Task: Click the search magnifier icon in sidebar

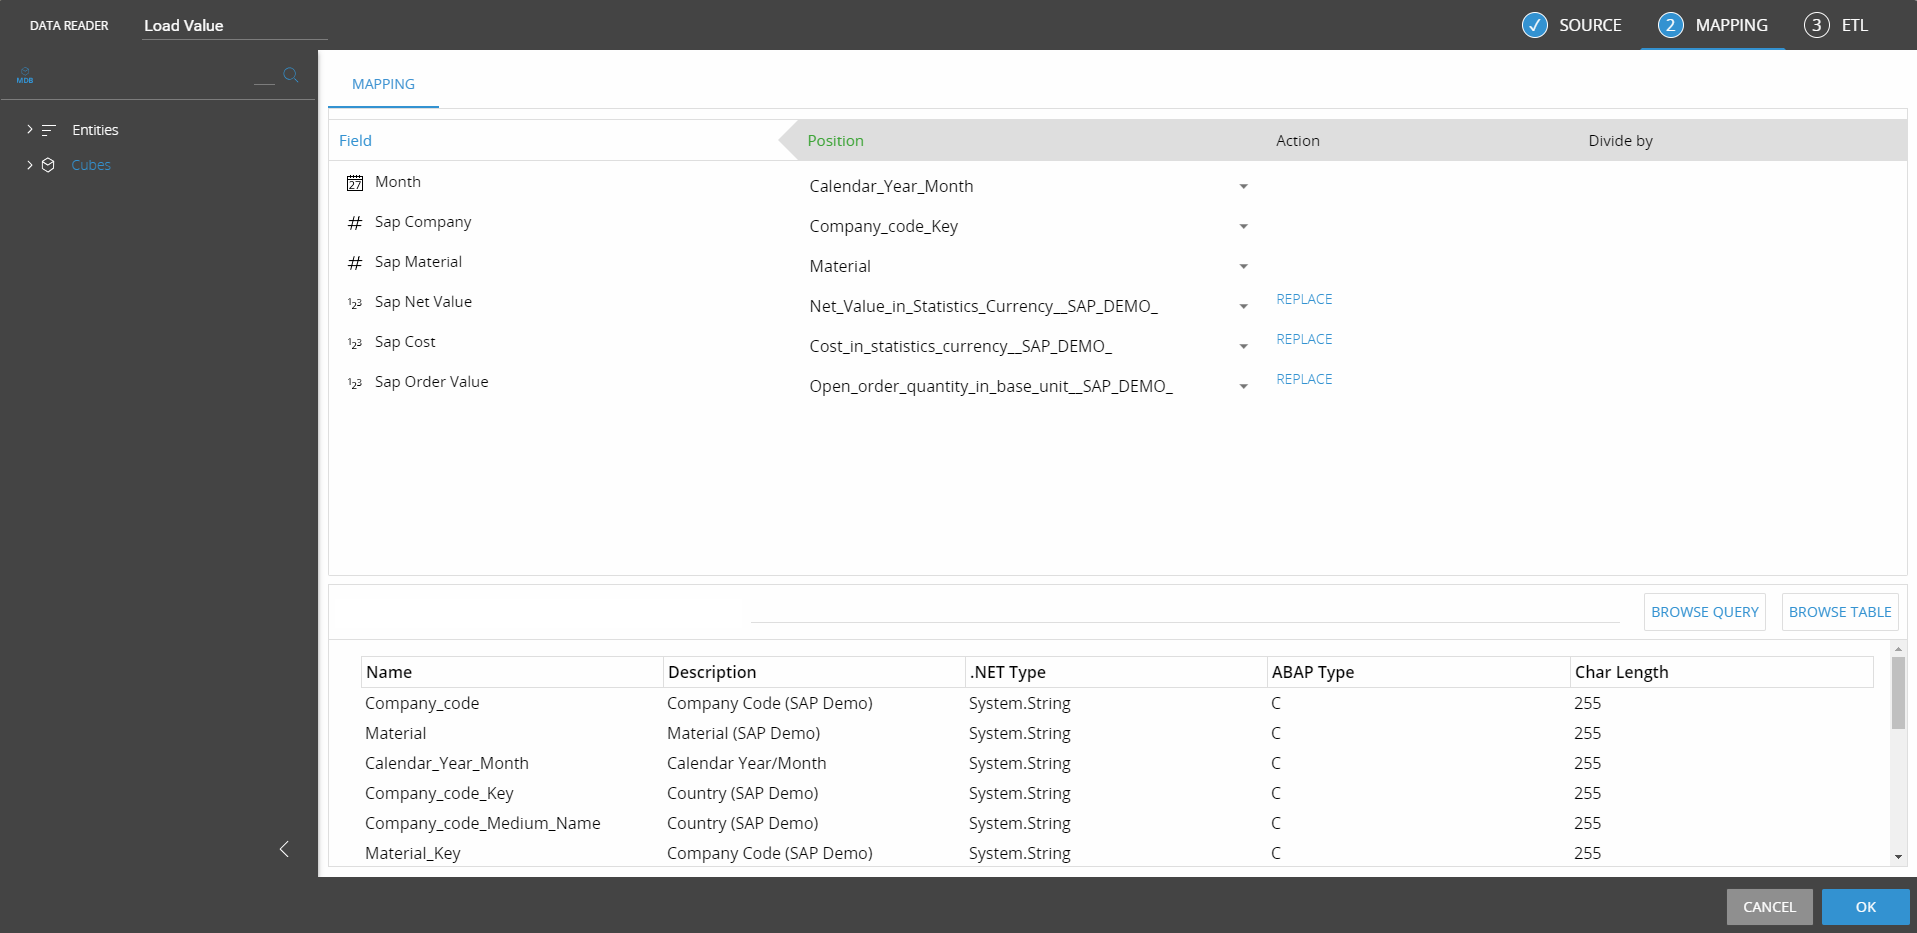Action: (291, 75)
